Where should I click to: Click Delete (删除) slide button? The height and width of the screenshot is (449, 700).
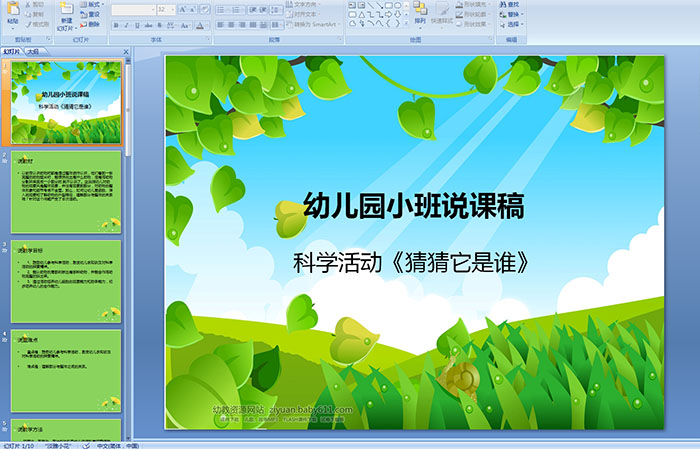click(90, 24)
